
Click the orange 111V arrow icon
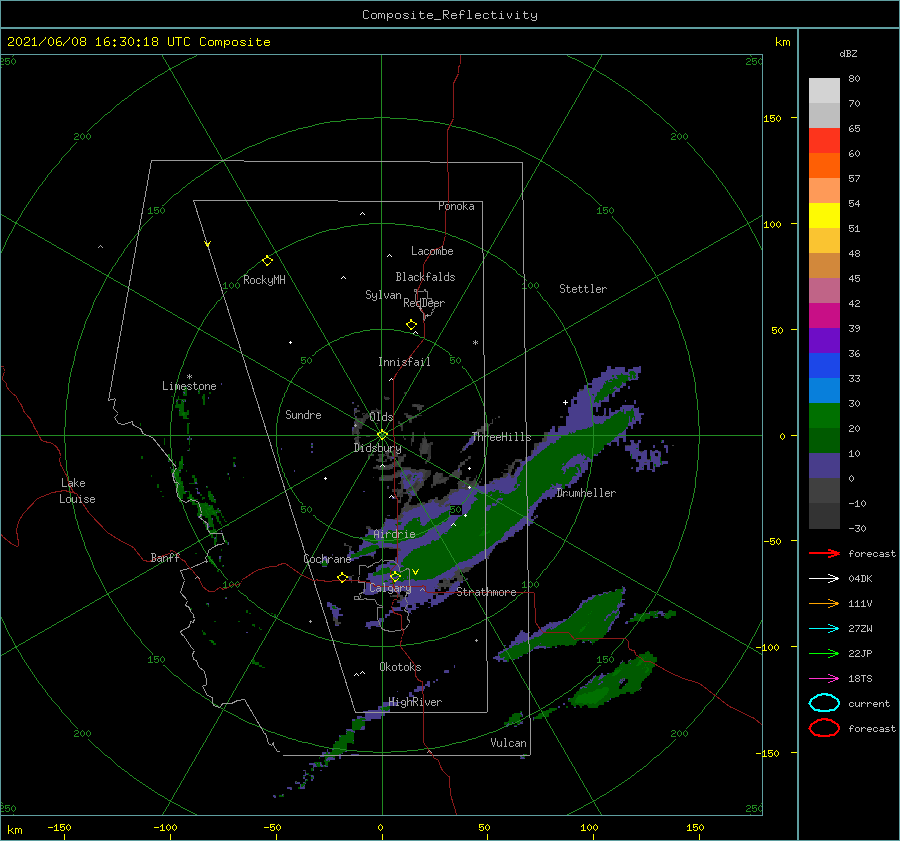[x=824, y=603]
